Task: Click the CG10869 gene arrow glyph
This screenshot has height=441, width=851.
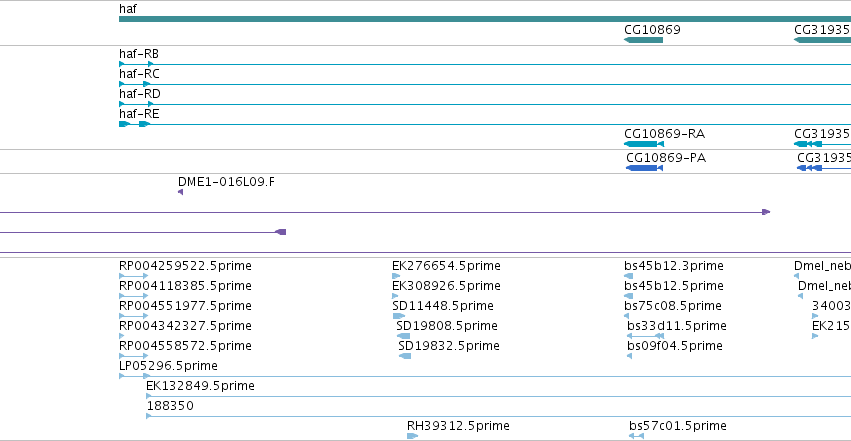Action: [x=643, y=40]
